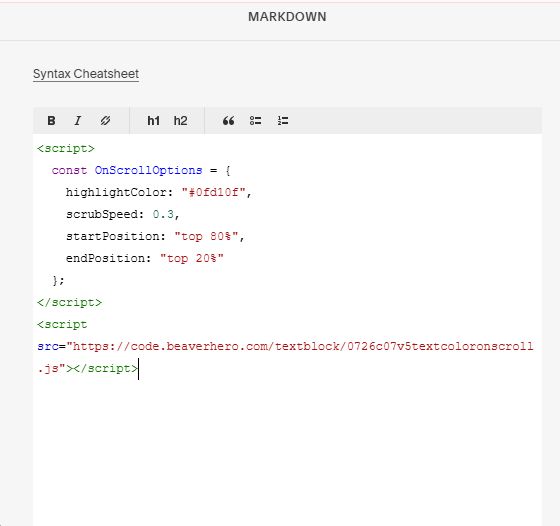Toggle italic formatting in the toolbar
This screenshot has height=526, width=560.
78,121
